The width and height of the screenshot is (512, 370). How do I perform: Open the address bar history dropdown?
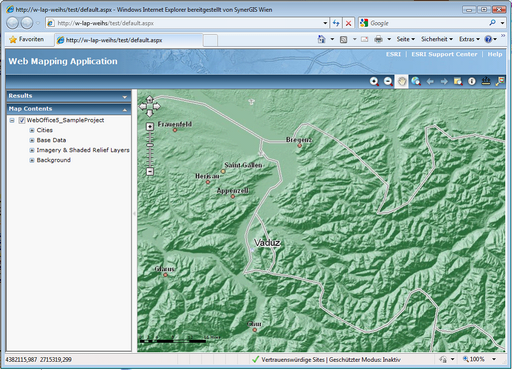coord(325,23)
